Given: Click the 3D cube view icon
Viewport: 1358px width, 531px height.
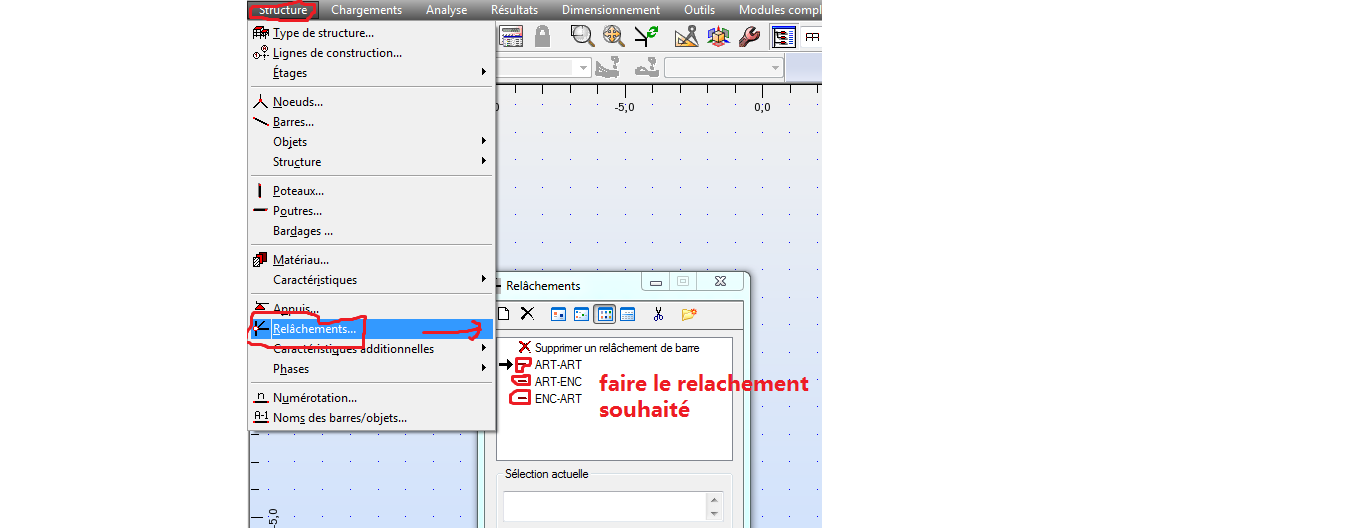Looking at the screenshot, I should (x=718, y=37).
